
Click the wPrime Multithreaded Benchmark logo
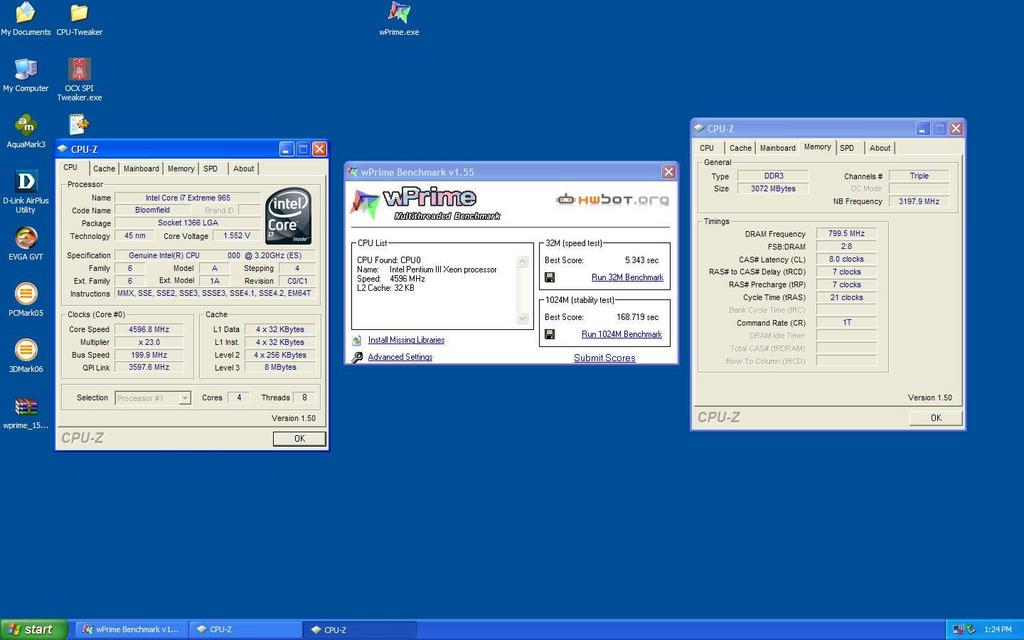[426, 204]
